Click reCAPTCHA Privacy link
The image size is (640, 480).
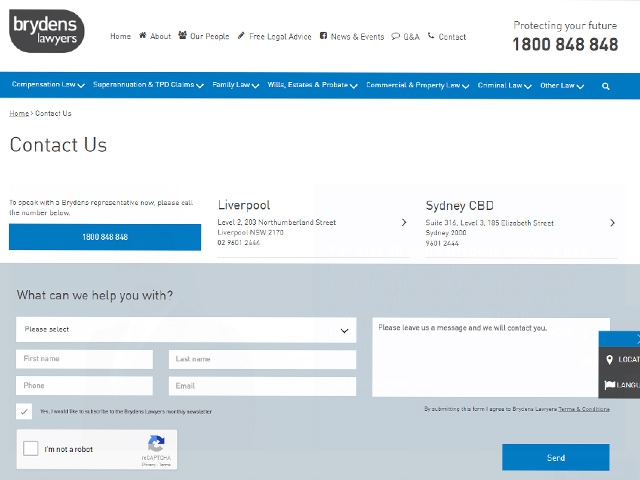click(149, 464)
